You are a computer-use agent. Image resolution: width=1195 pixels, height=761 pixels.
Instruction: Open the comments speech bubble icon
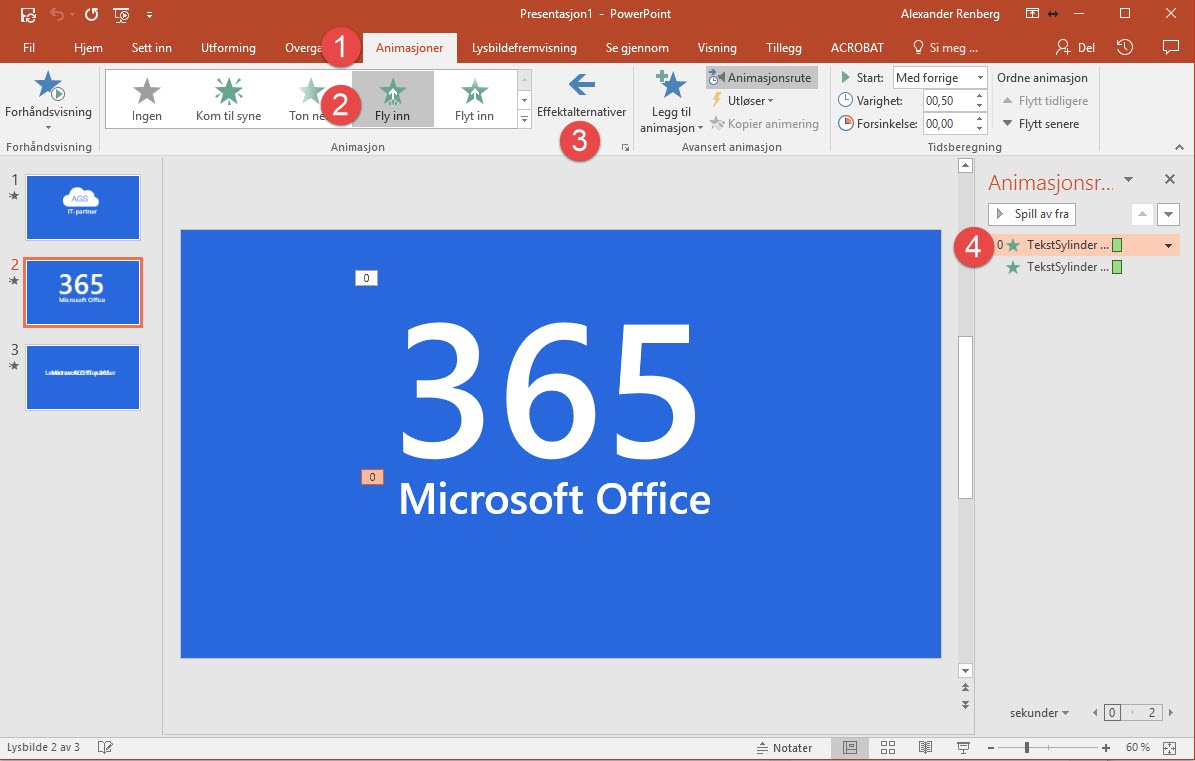point(1171,47)
